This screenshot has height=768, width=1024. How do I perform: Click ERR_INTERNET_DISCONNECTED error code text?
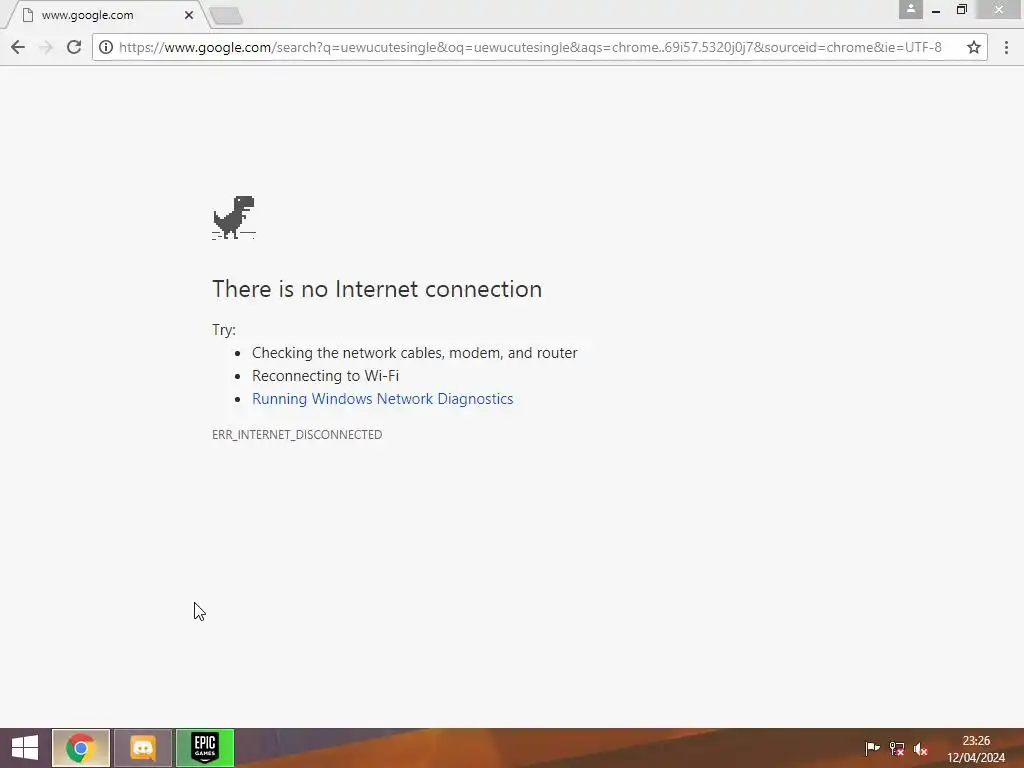297,434
